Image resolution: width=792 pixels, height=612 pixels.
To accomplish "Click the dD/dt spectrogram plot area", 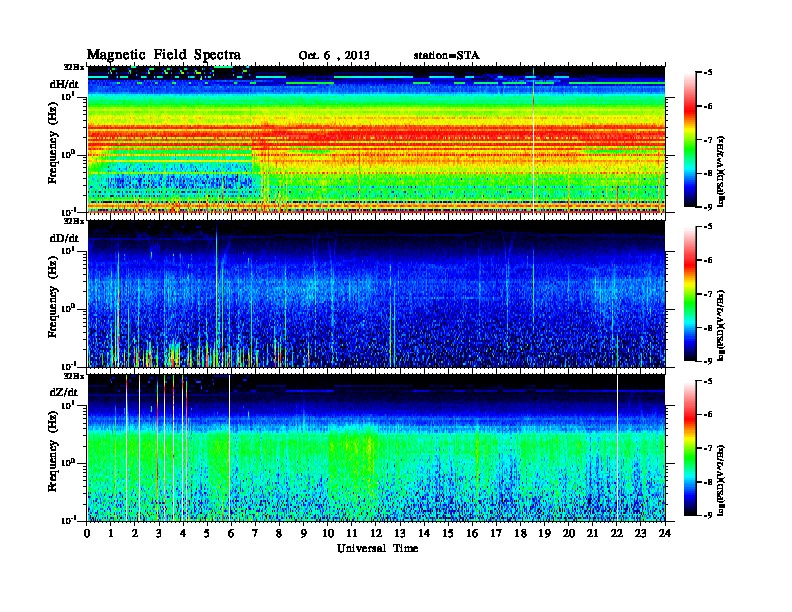I will [x=376, y=294].
